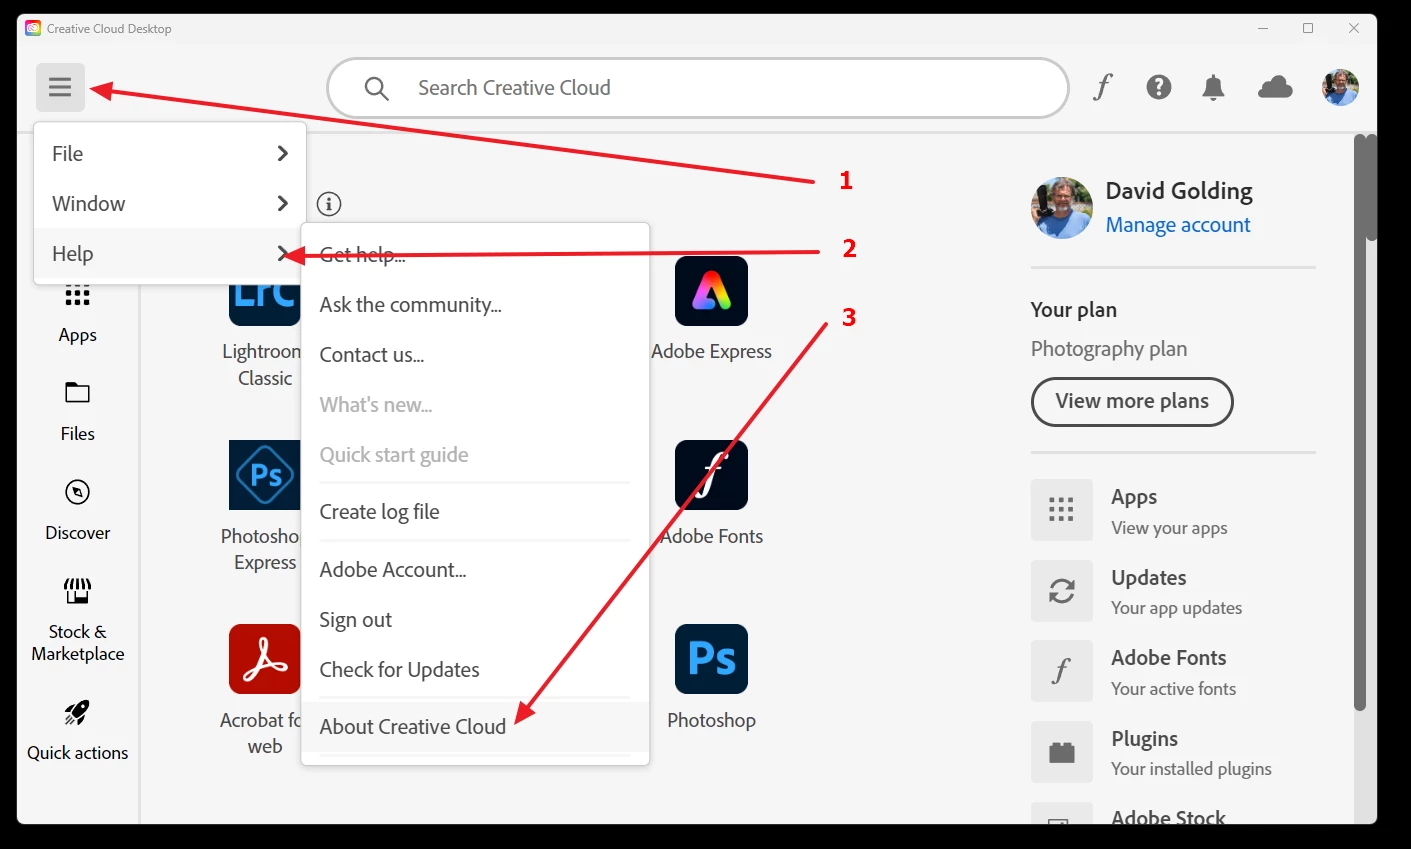Click Manage account link
The image size is (1411, 849).
click(x=1178, y=225)
